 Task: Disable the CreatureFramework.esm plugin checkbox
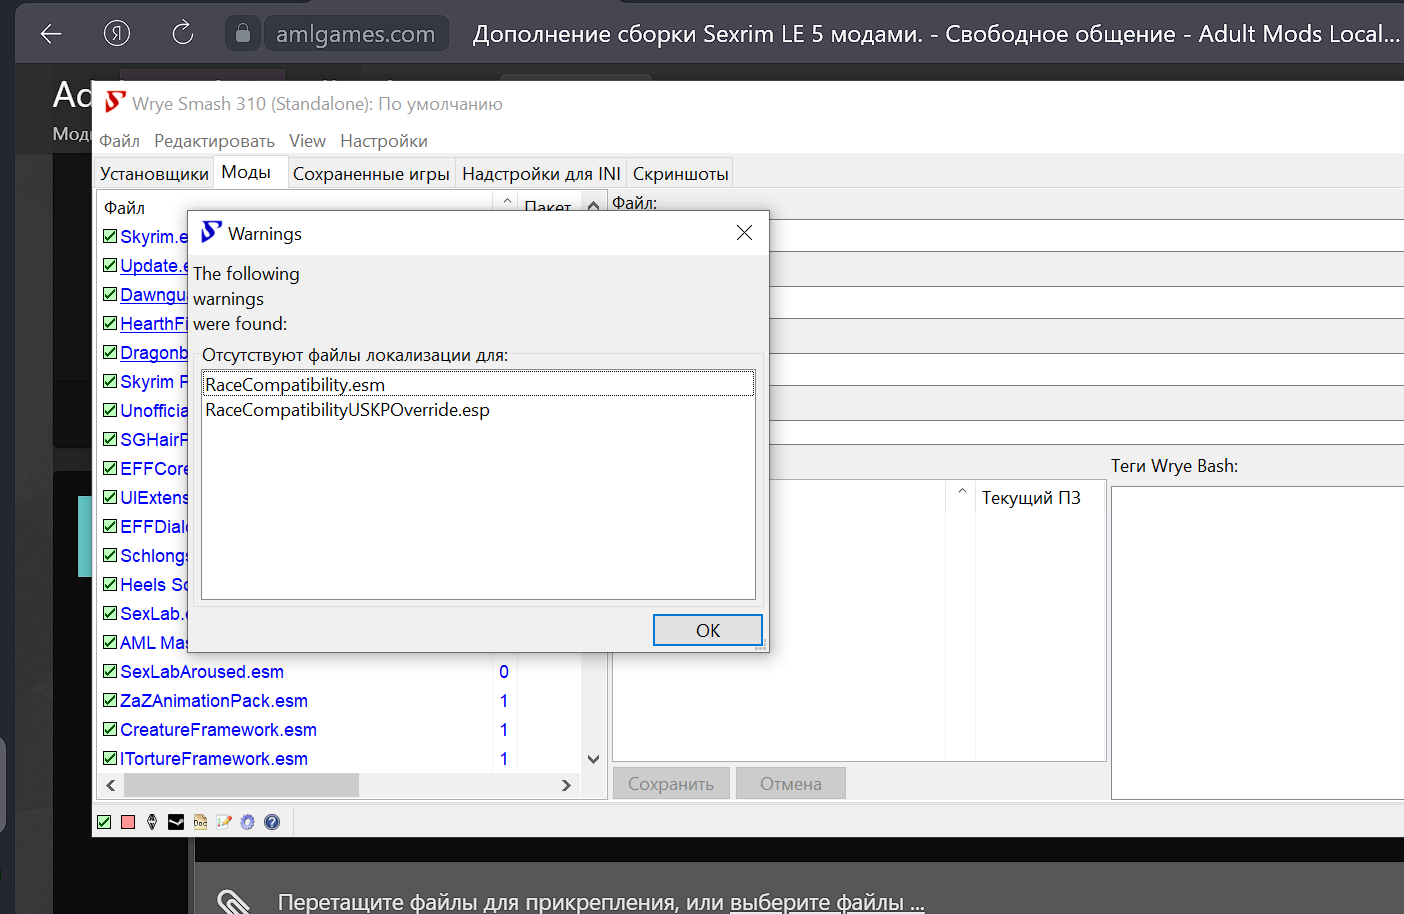(x=110, y=730)
